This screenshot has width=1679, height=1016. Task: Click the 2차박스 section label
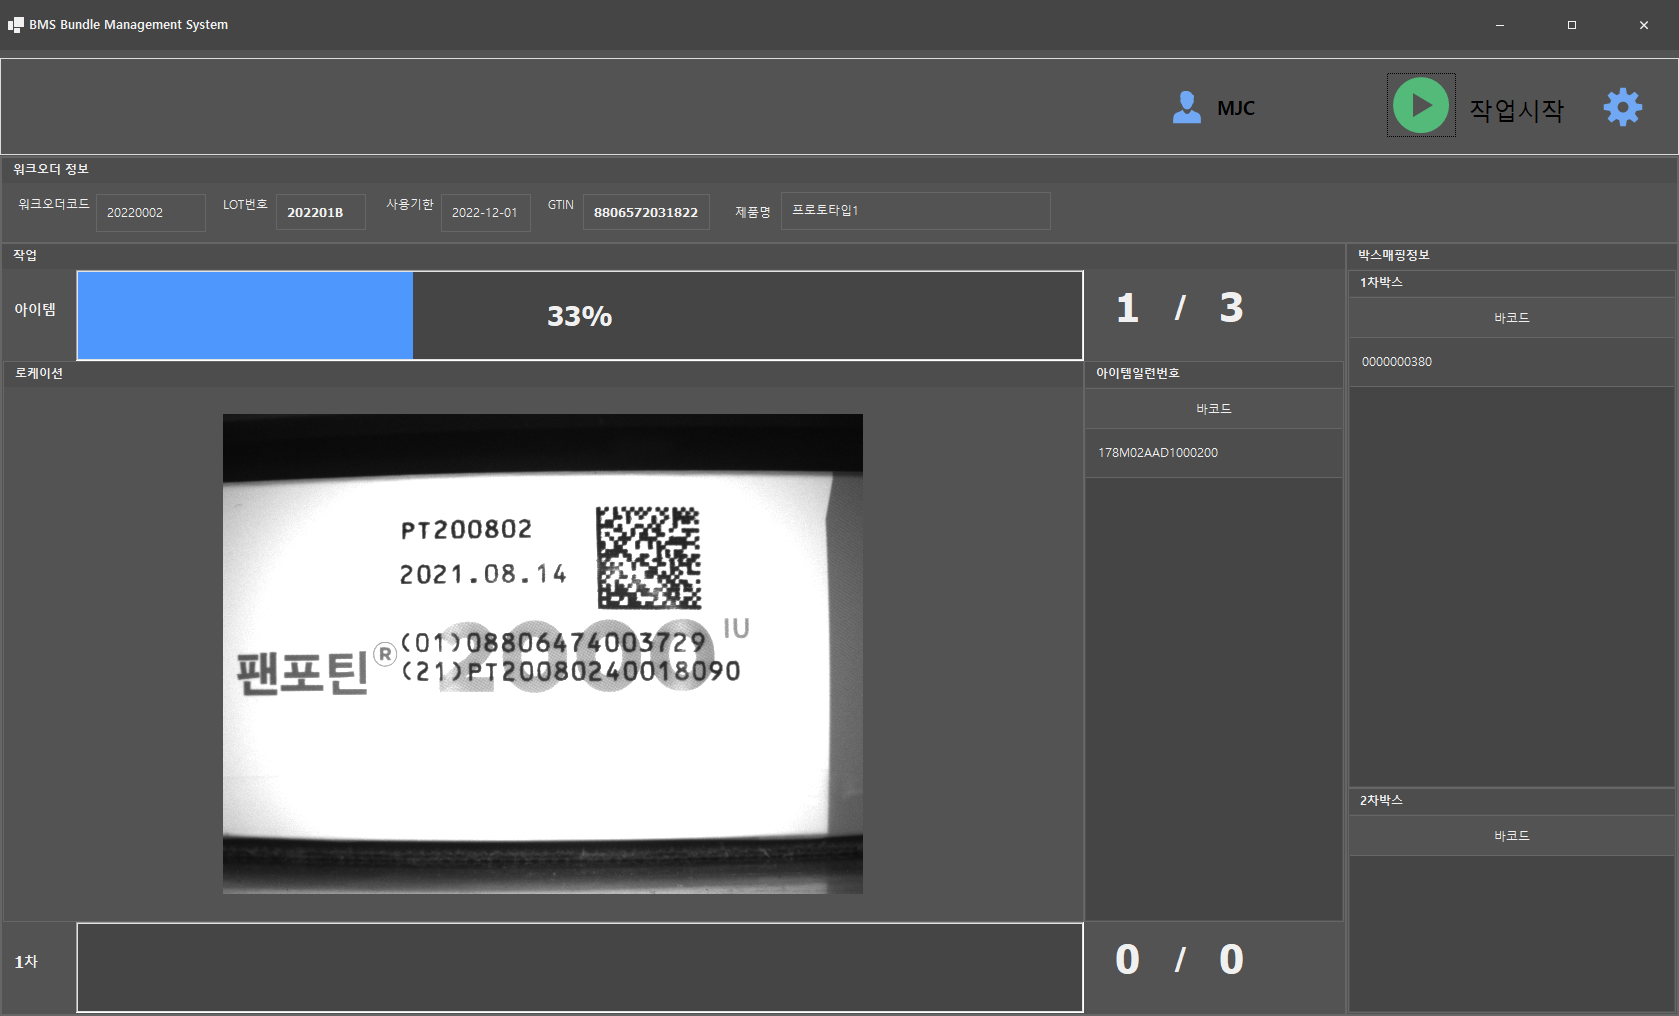coord(1381,800)
